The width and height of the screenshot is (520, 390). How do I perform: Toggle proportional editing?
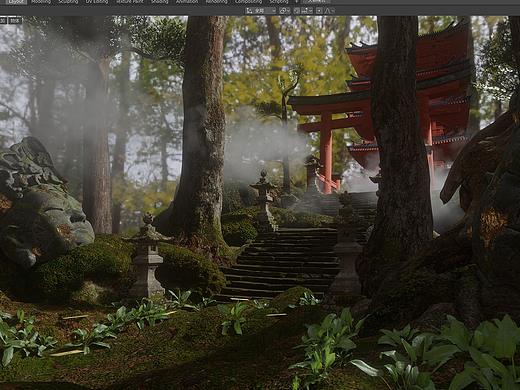pyautogui.click(x=319, y=11)
